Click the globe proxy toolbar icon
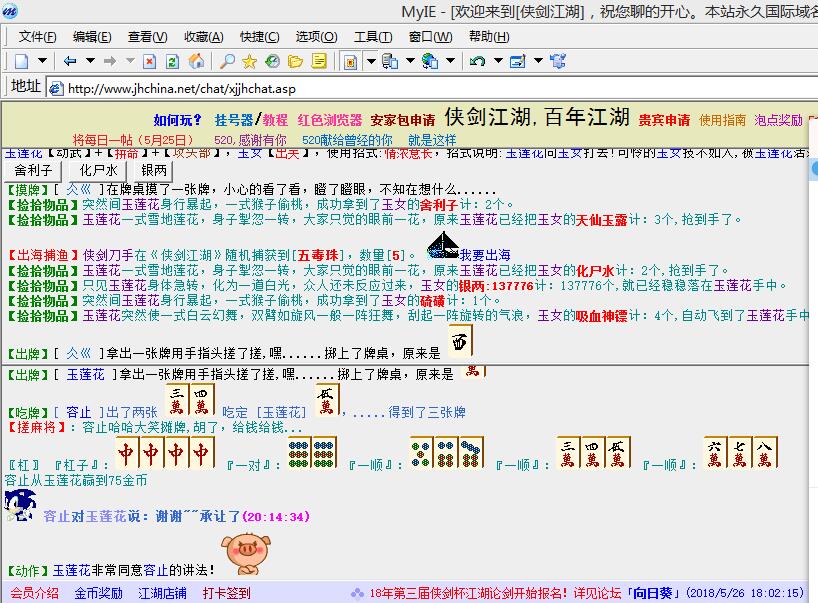This screenshot has height=603, width=818. [430, 61]
